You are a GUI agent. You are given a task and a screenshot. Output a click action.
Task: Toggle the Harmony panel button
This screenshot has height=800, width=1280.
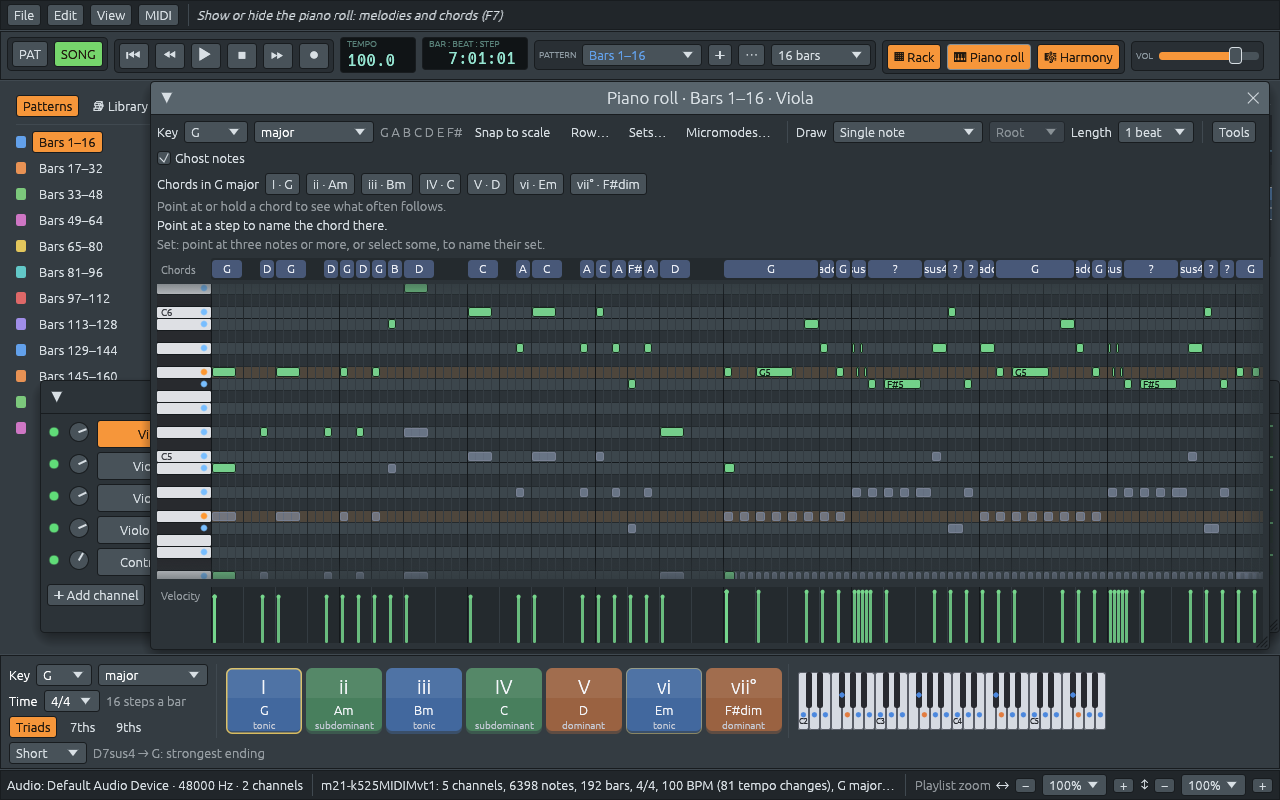point(1078,57)
